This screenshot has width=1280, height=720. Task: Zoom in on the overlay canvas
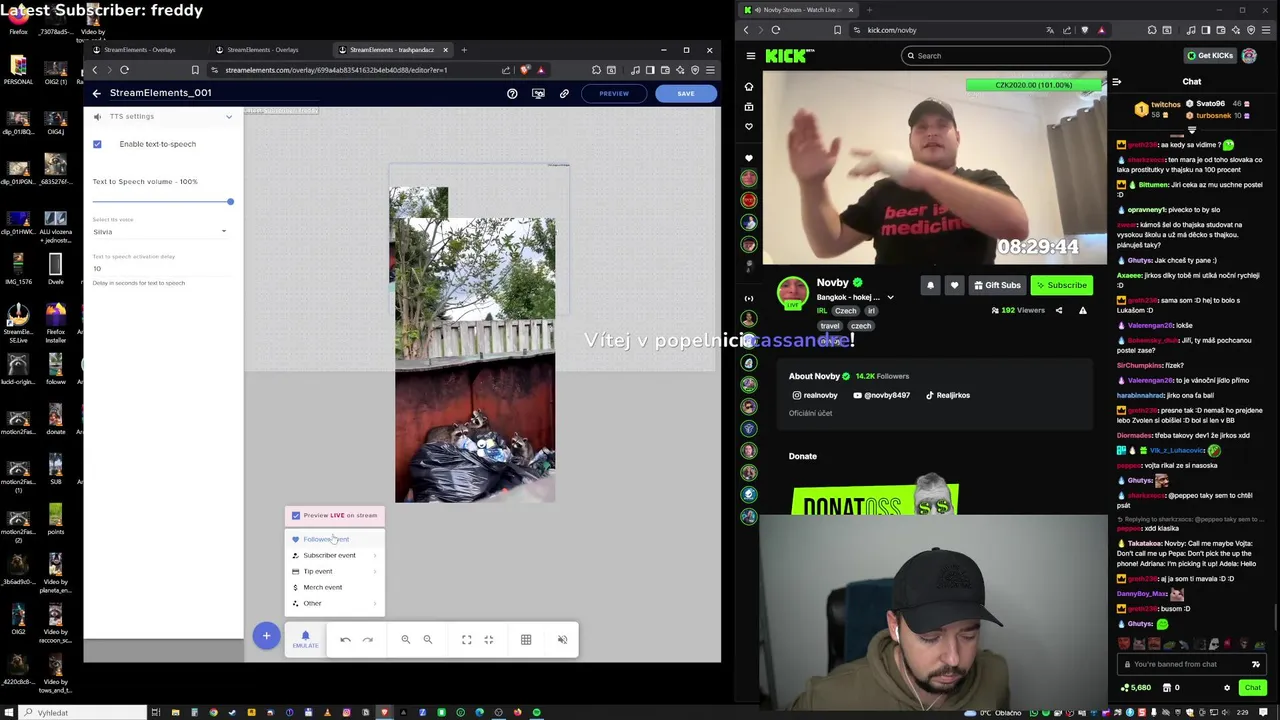click(405, 640)
